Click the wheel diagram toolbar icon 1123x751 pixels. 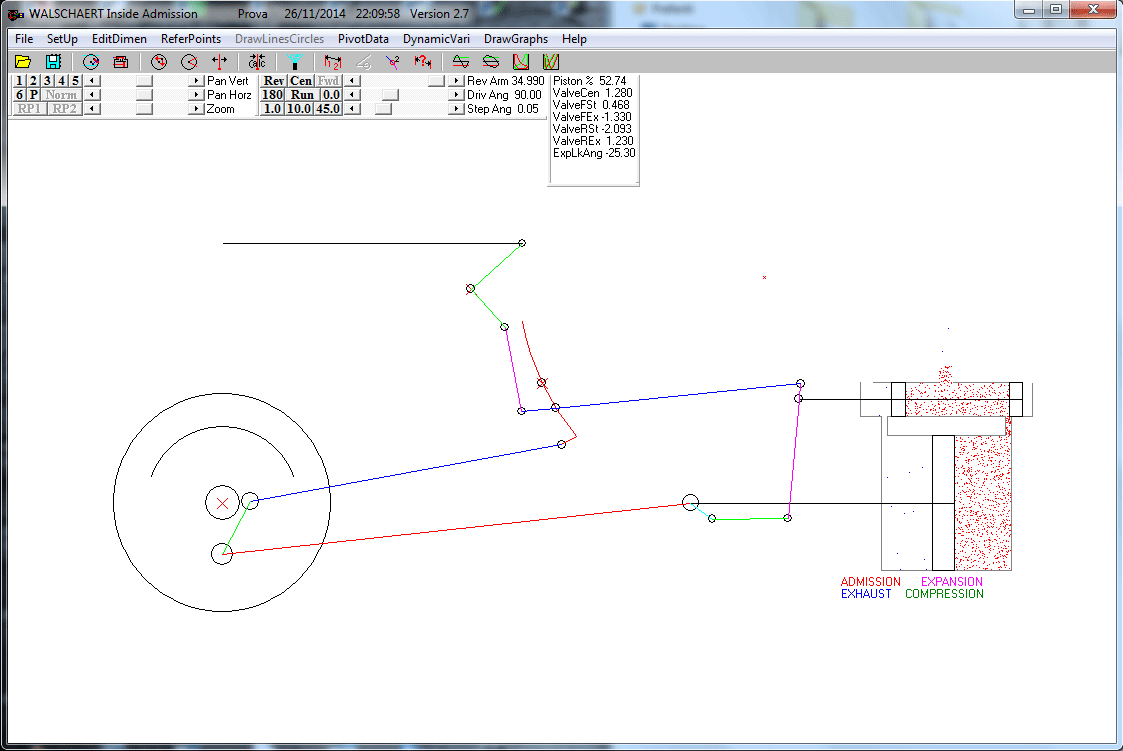pos(90,62)
